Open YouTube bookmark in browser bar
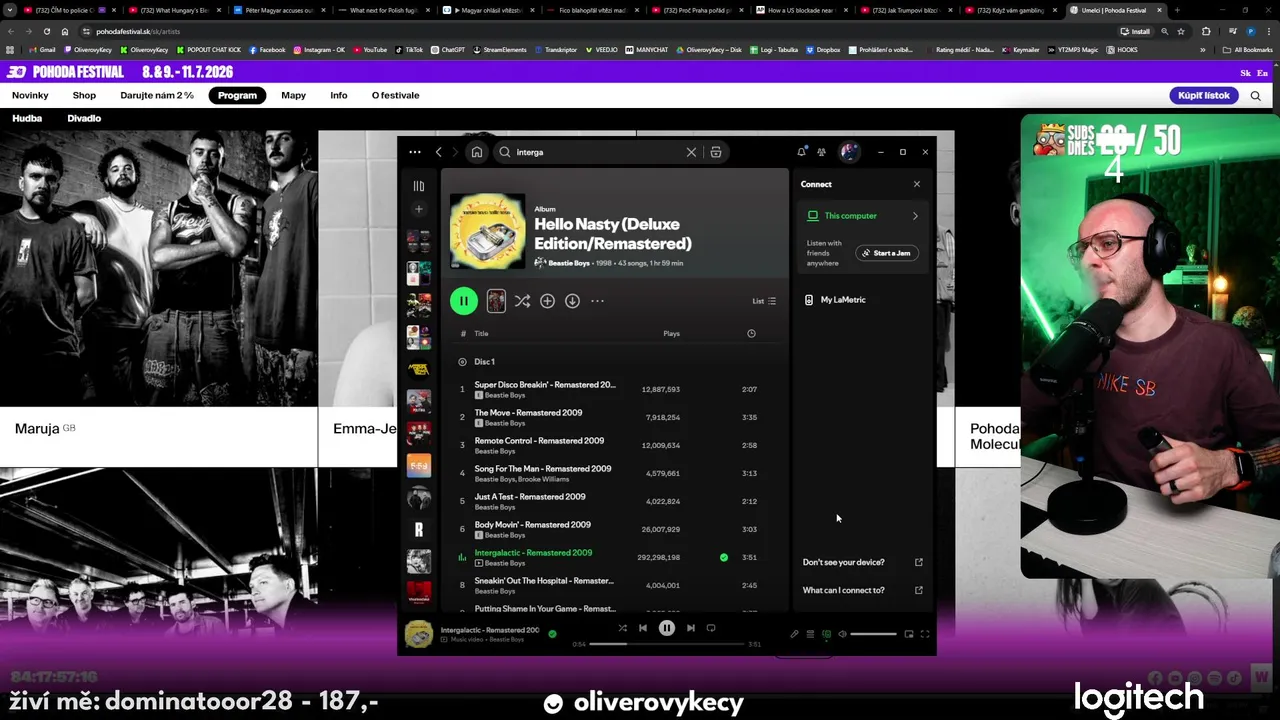The width and height of the screenshot is (1280, 720). tap(369, 49)
